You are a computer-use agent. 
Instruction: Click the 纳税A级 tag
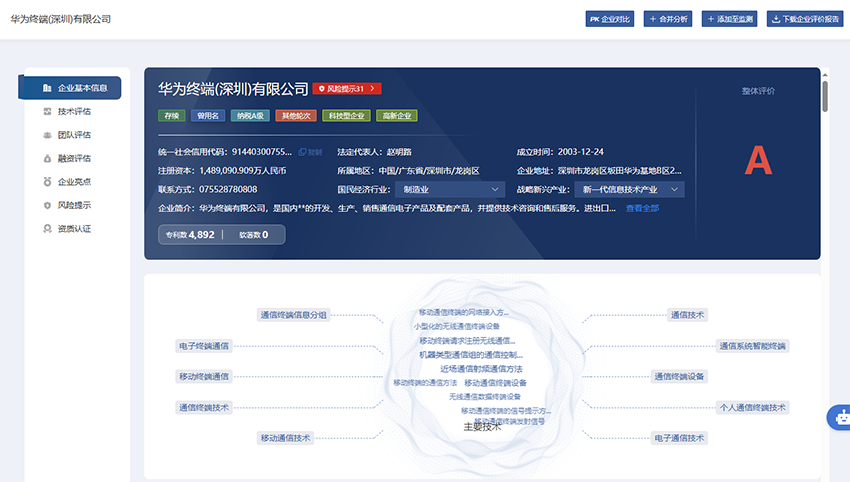tap(250, 115)
